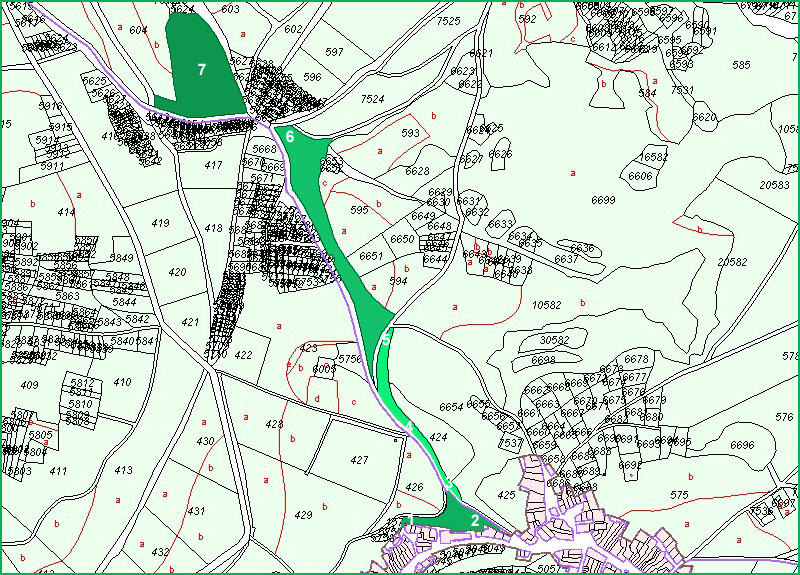This screenshot has height=575, width=800.
Task: Click parcel 6696 label
Action: [742, 445]
